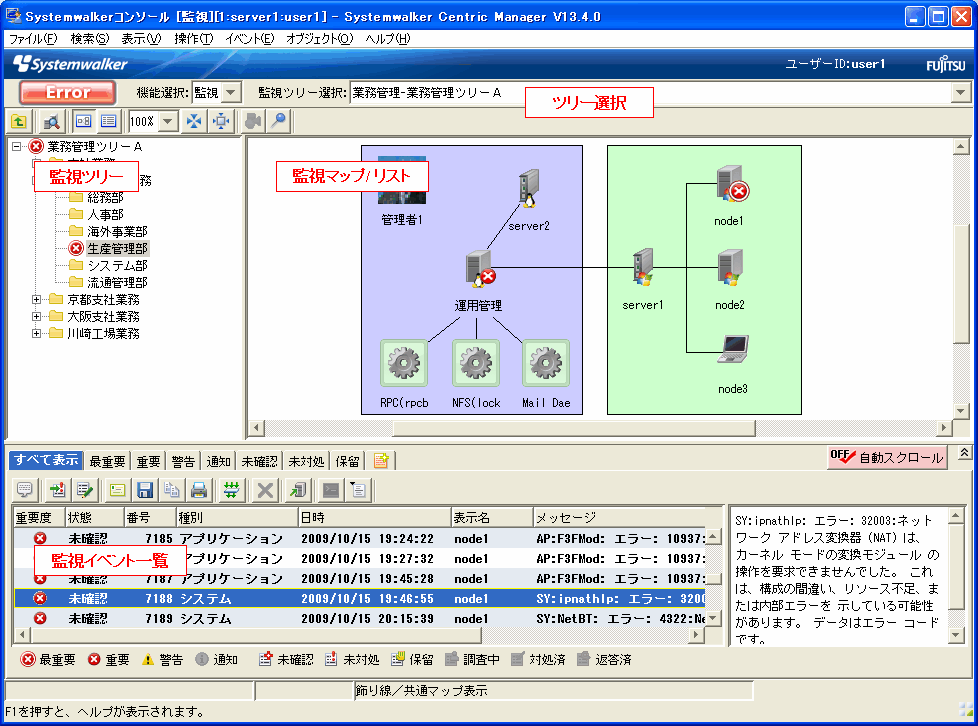
Task: Click the map horizontal scrollbar thumb
Action: pyautogui.click(x=574, y=428)
